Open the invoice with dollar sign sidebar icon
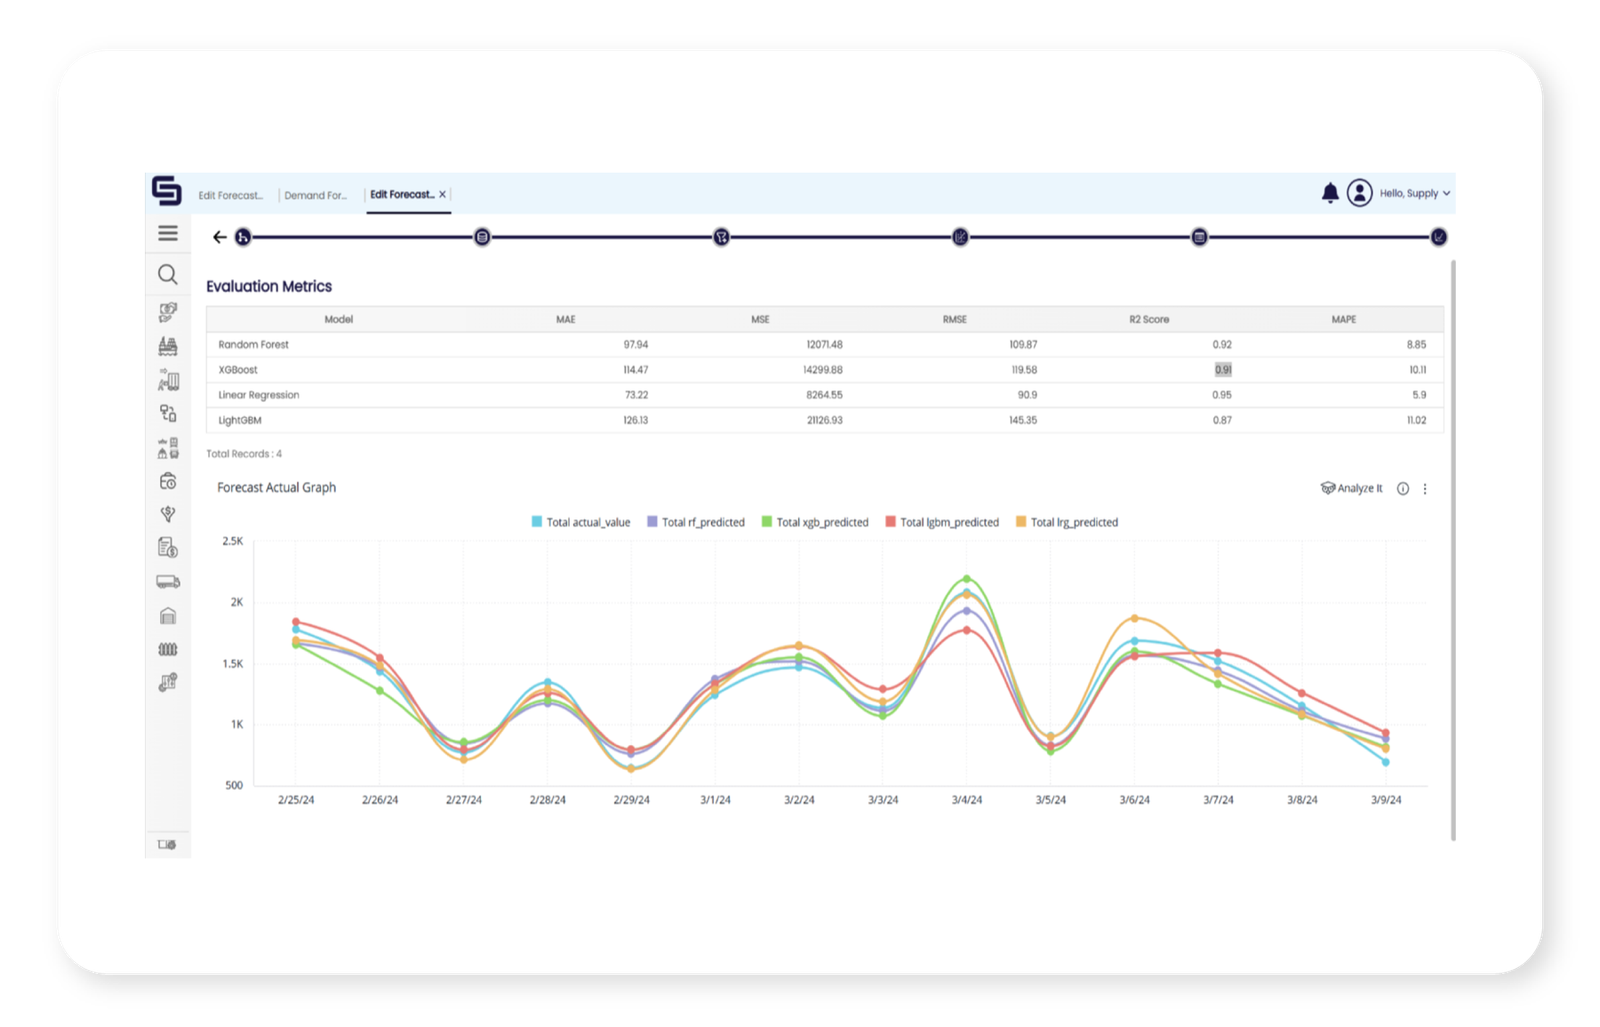 click(168, 549)
